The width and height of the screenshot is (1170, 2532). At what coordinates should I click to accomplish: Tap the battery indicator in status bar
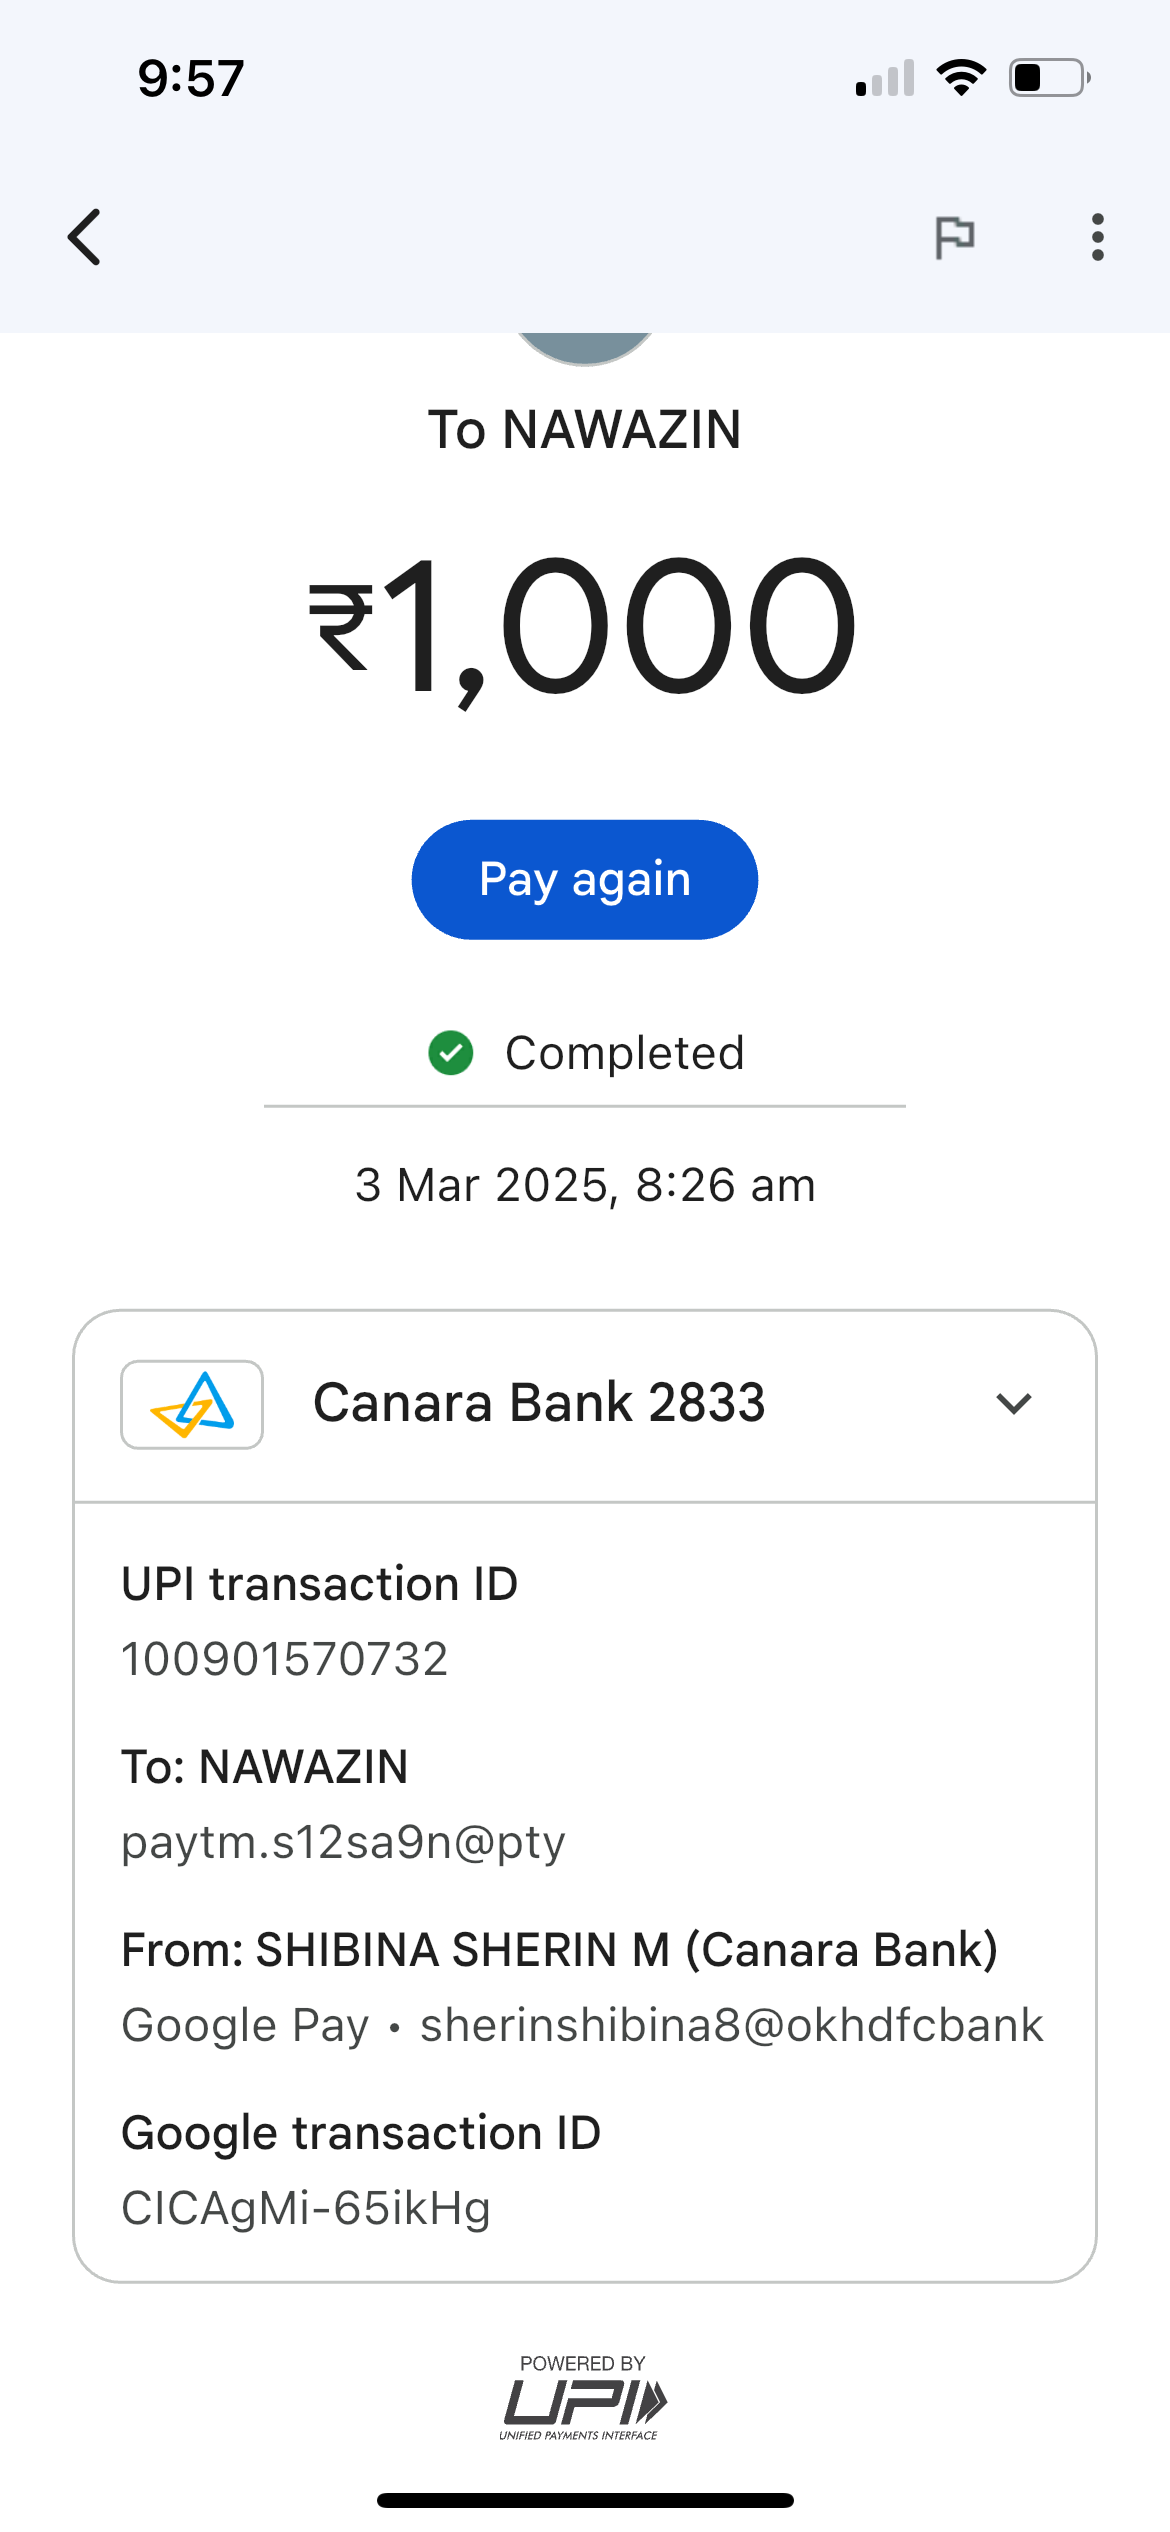pyautogui.click(x=1048, y=78)
